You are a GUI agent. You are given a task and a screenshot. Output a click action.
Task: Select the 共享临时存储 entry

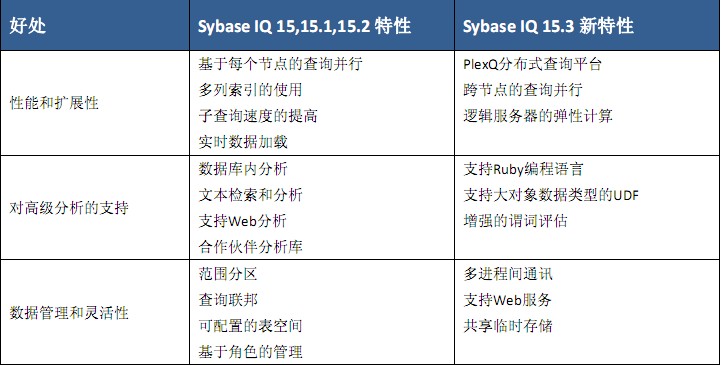(508, 326)
